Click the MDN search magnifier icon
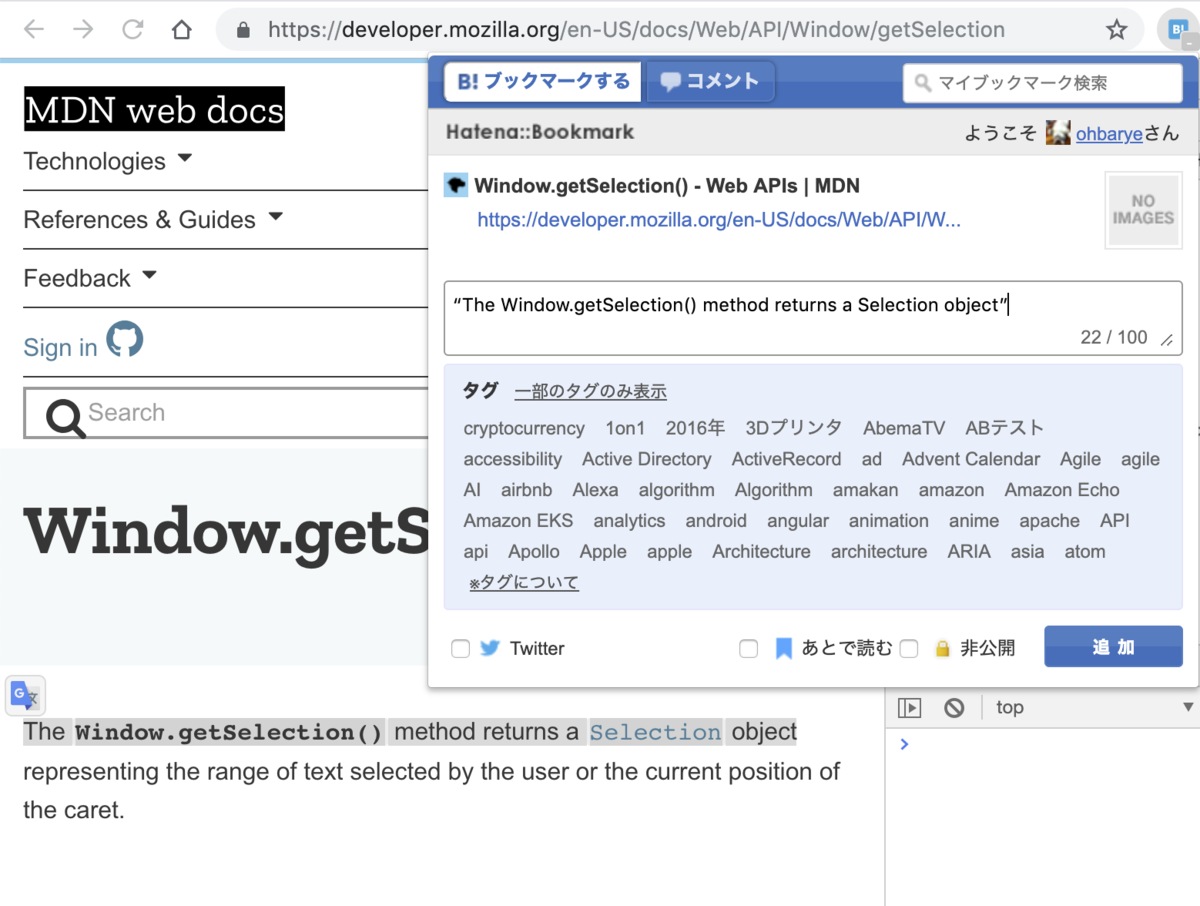 [x=65, y=416]
